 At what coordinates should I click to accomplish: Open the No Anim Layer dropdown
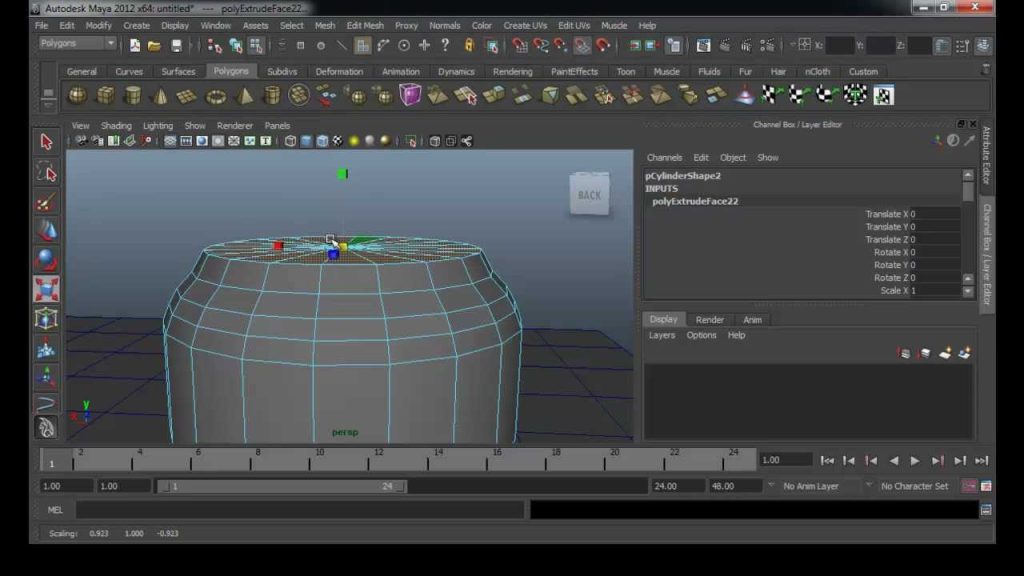[820, 486]
